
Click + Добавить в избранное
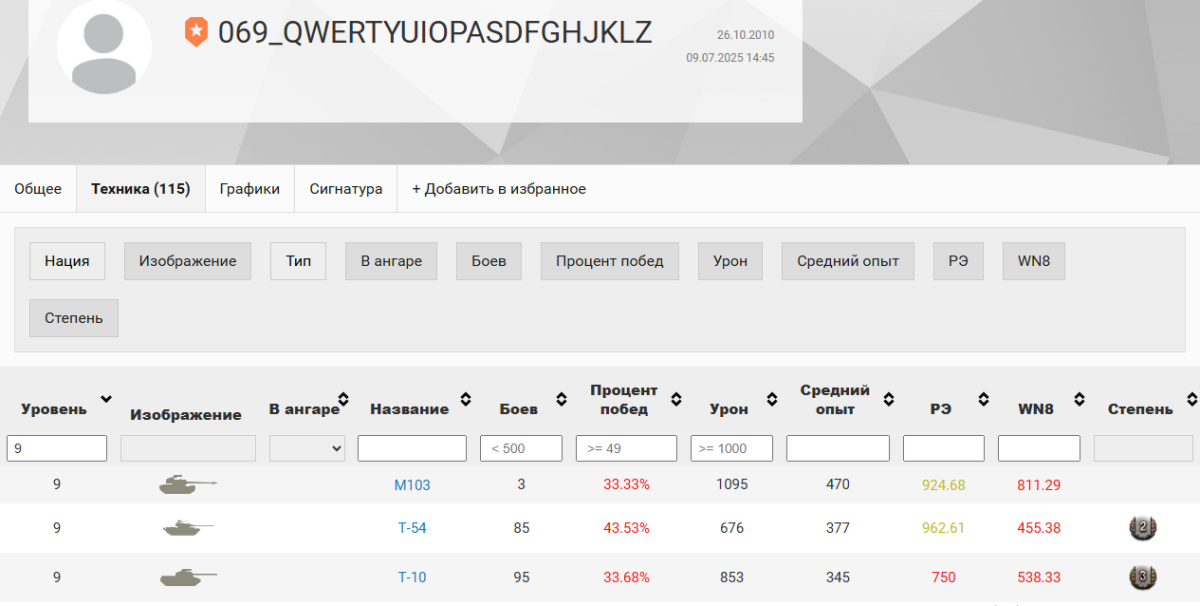tap(499, 189)
